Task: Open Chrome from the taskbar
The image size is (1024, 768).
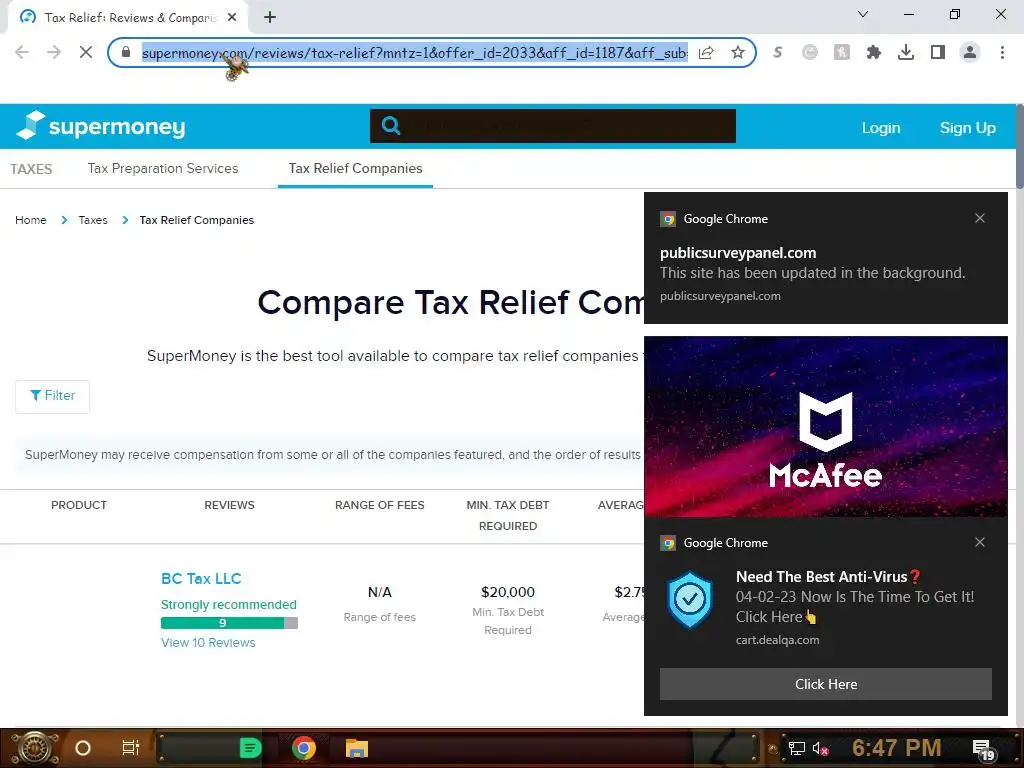Action: coord(304,748)
